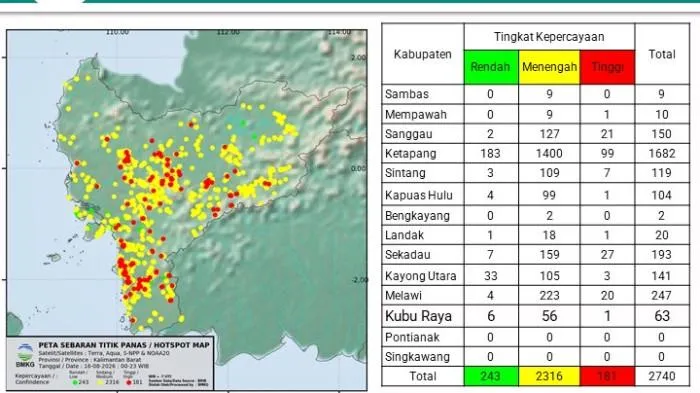
Task: Click the Total column header
Action: coord(662,54)
